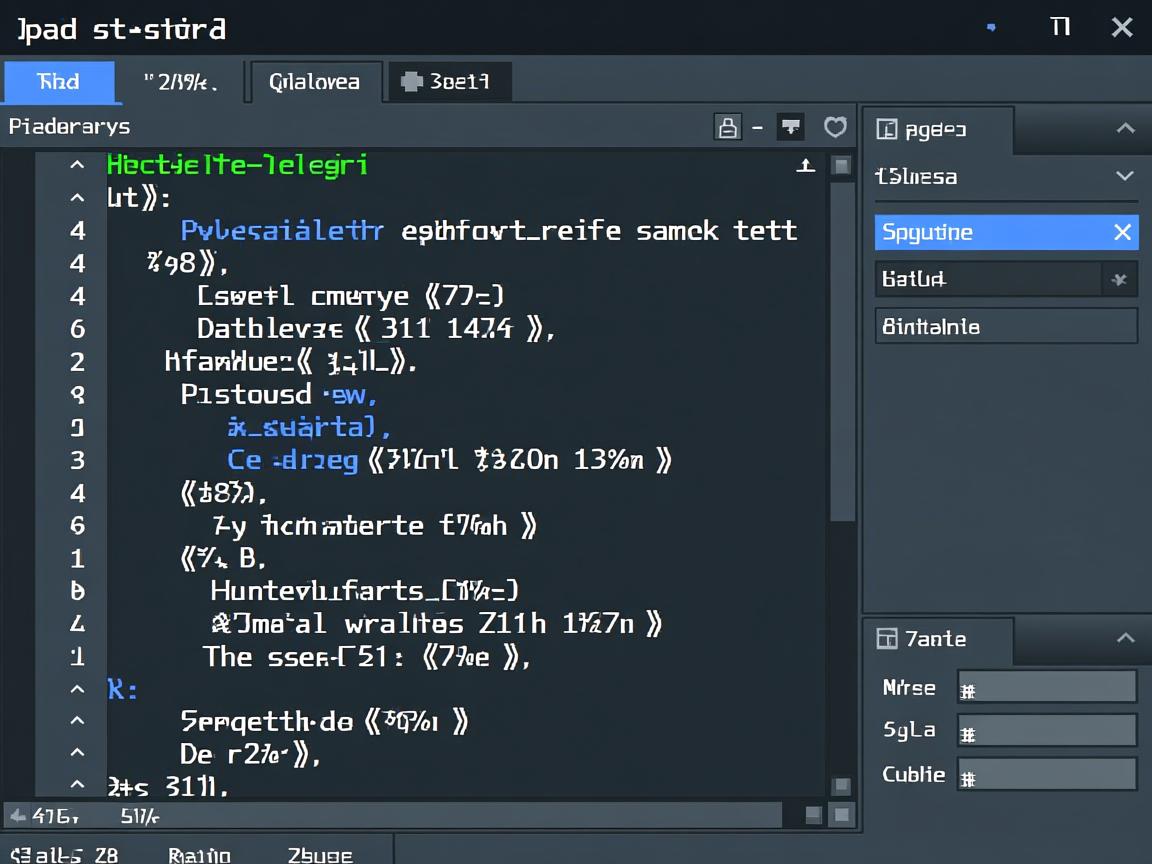Click the Mirse input field

(1046, 688)
